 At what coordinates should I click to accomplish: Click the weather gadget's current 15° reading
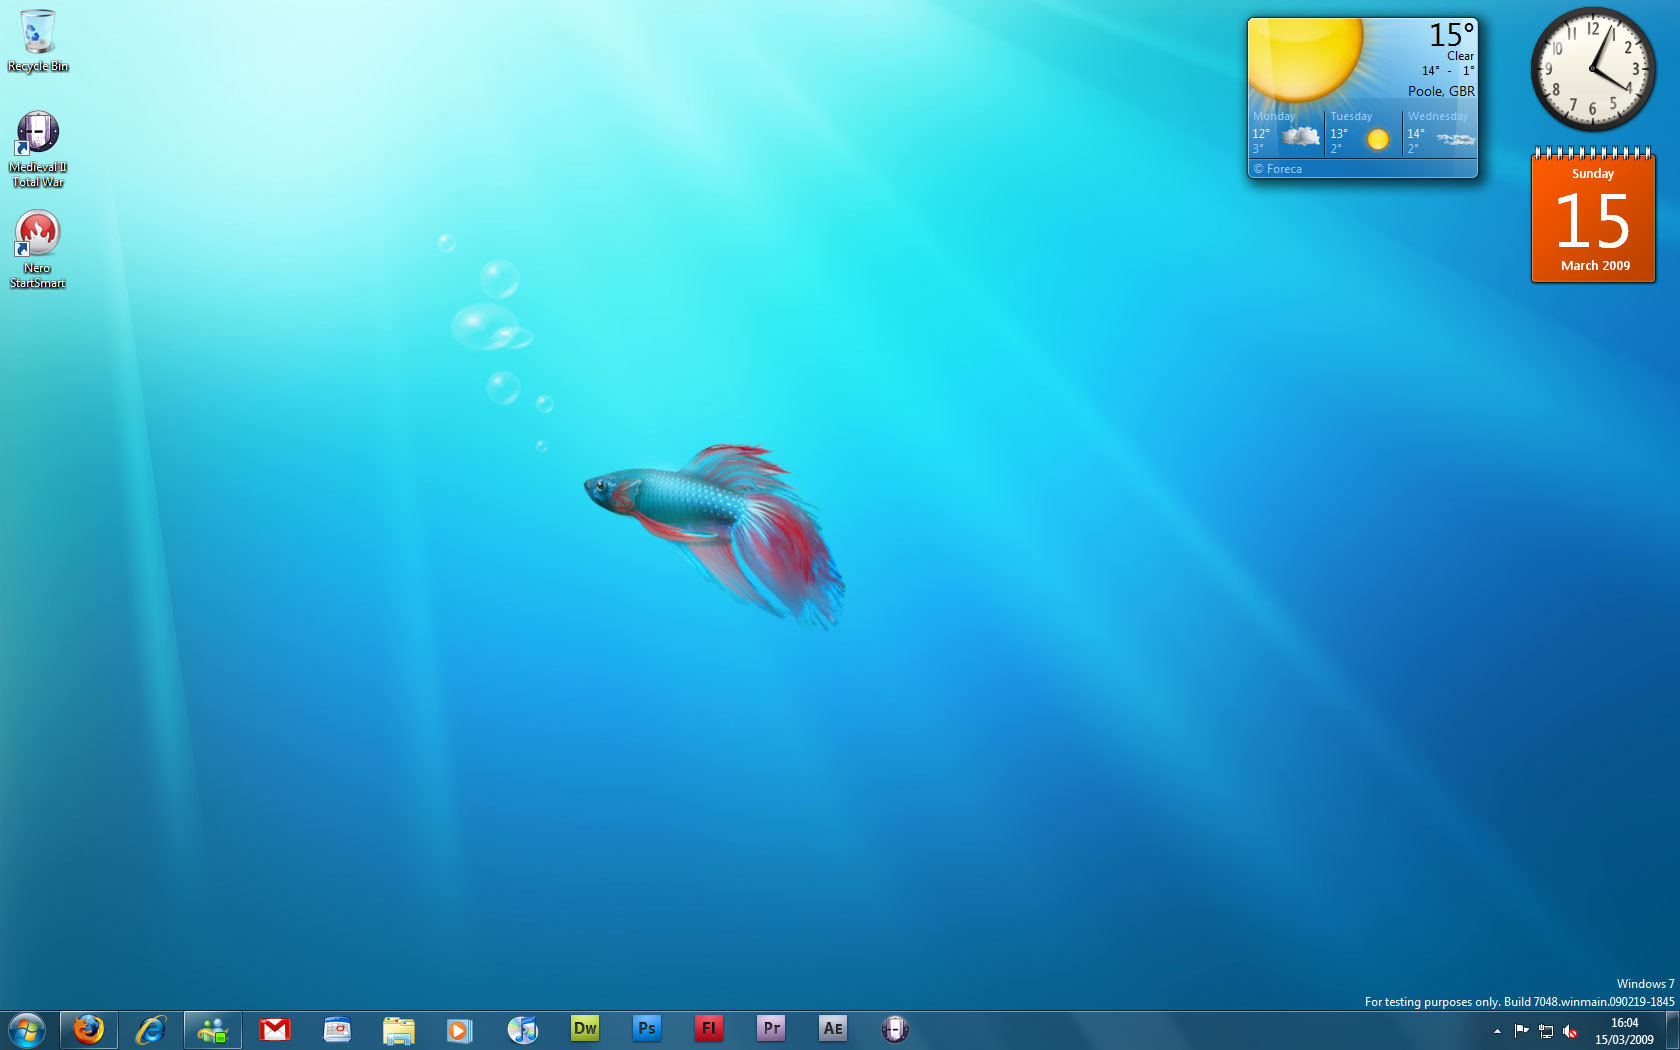click(x=1452, y=35)
